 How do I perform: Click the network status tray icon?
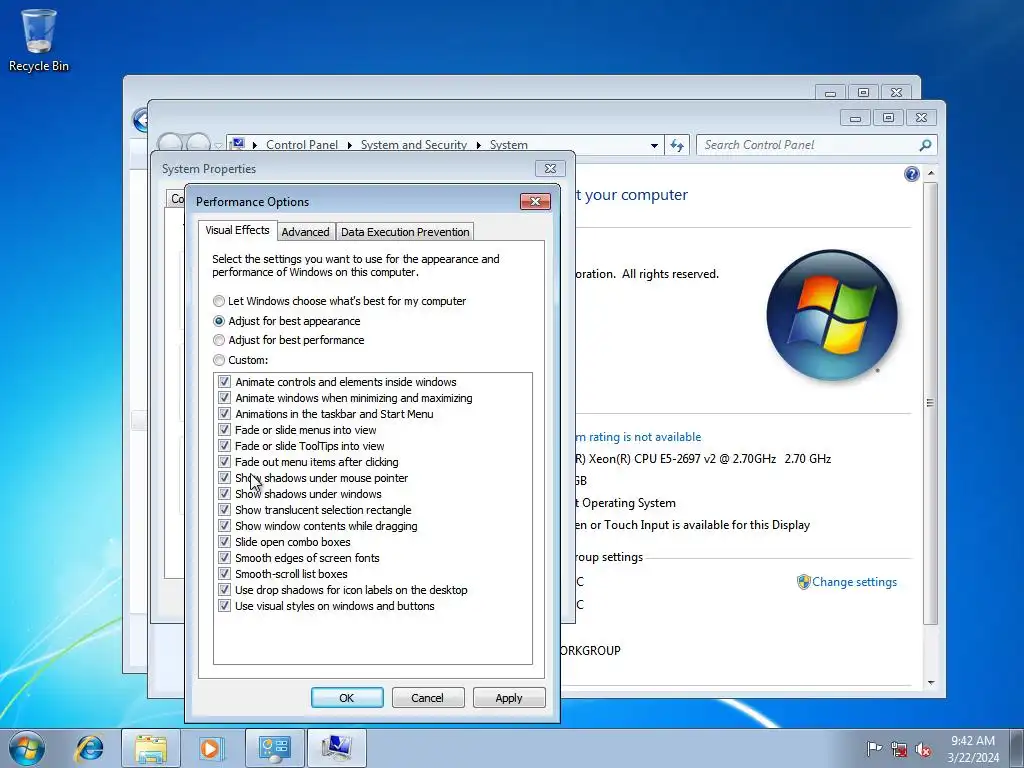899,749
